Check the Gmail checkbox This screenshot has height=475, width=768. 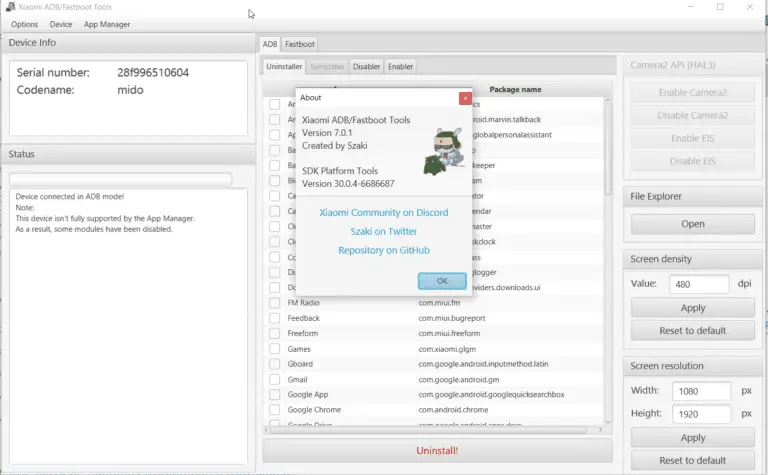274,380
